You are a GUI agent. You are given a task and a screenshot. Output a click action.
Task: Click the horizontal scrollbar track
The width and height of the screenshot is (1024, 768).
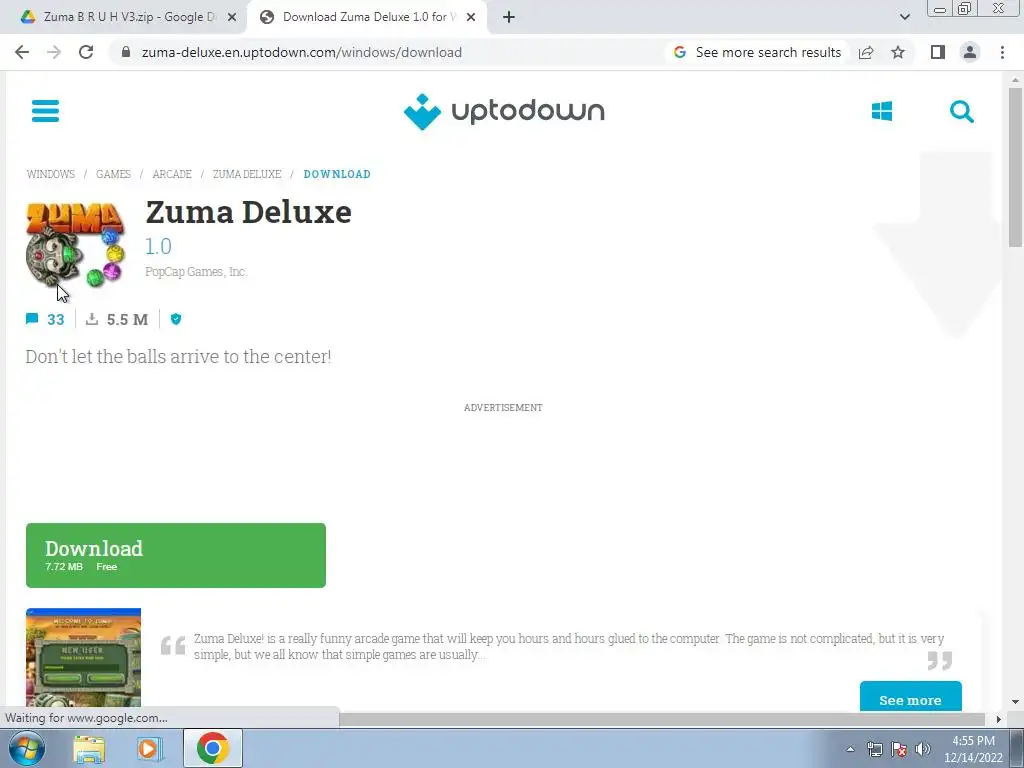pos(662,719)
